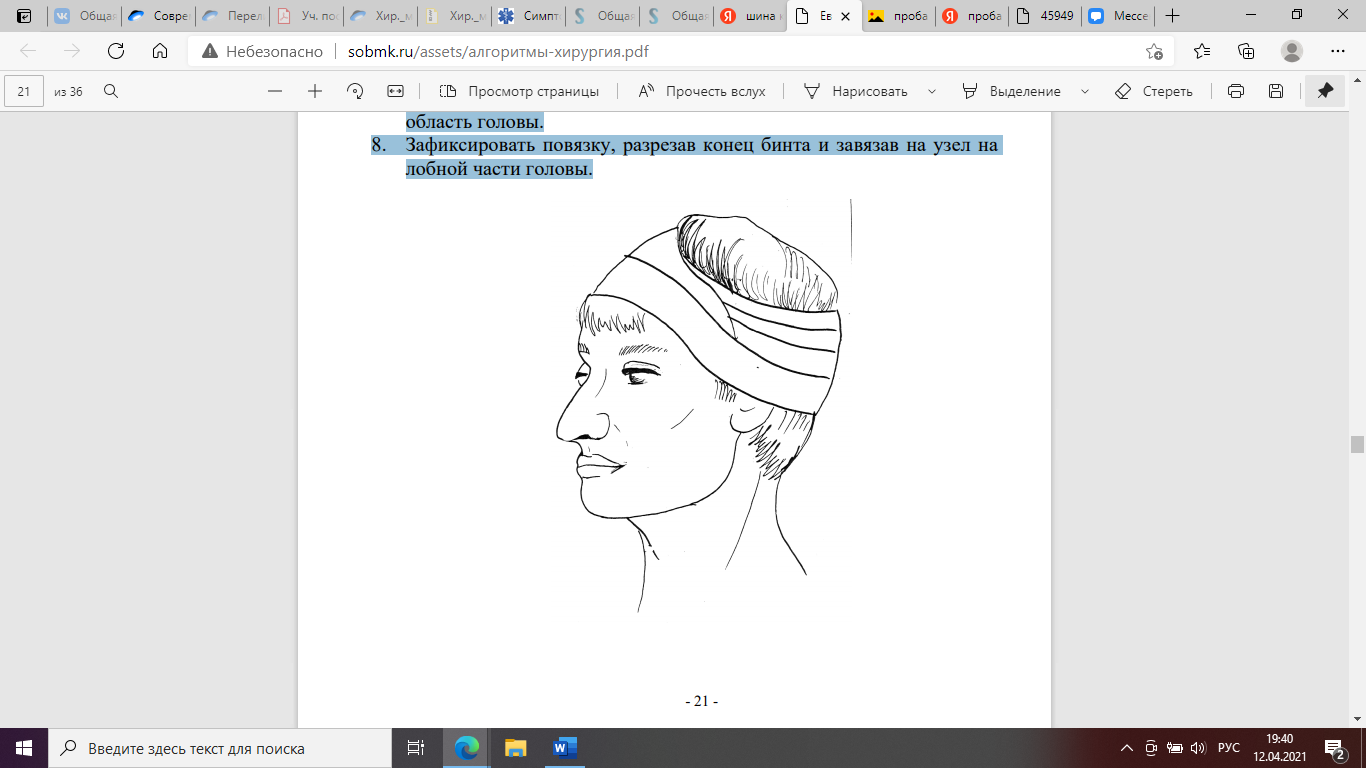1366x768 pixels.
Task: Rotate the PDF page
Action: (x=355, y=91)
